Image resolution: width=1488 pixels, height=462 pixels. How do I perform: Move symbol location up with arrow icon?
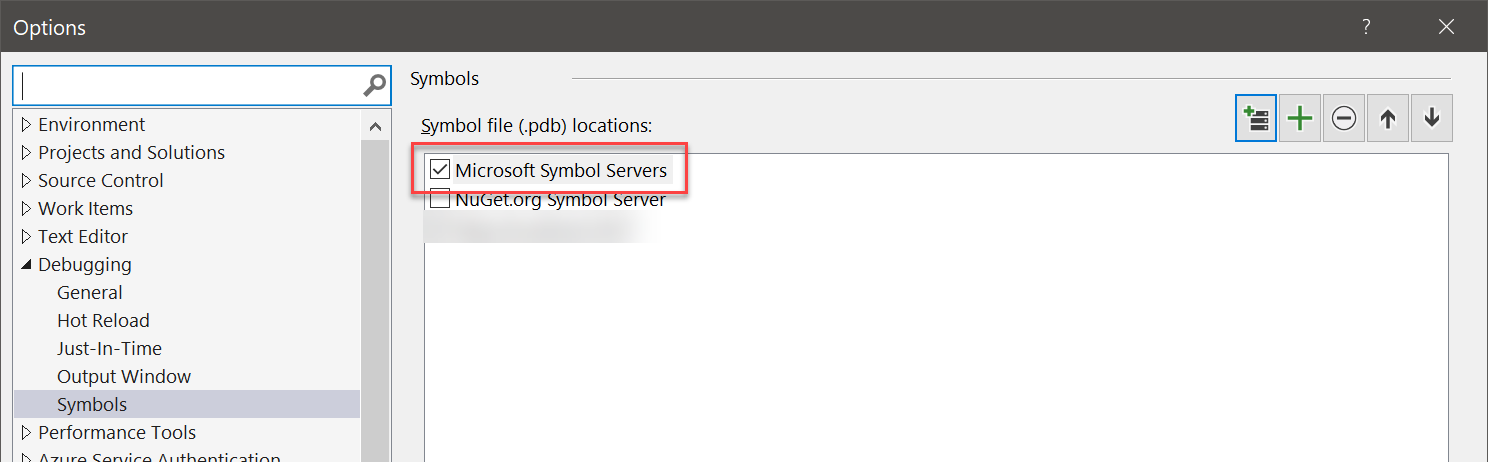(x=1387, y=119)
